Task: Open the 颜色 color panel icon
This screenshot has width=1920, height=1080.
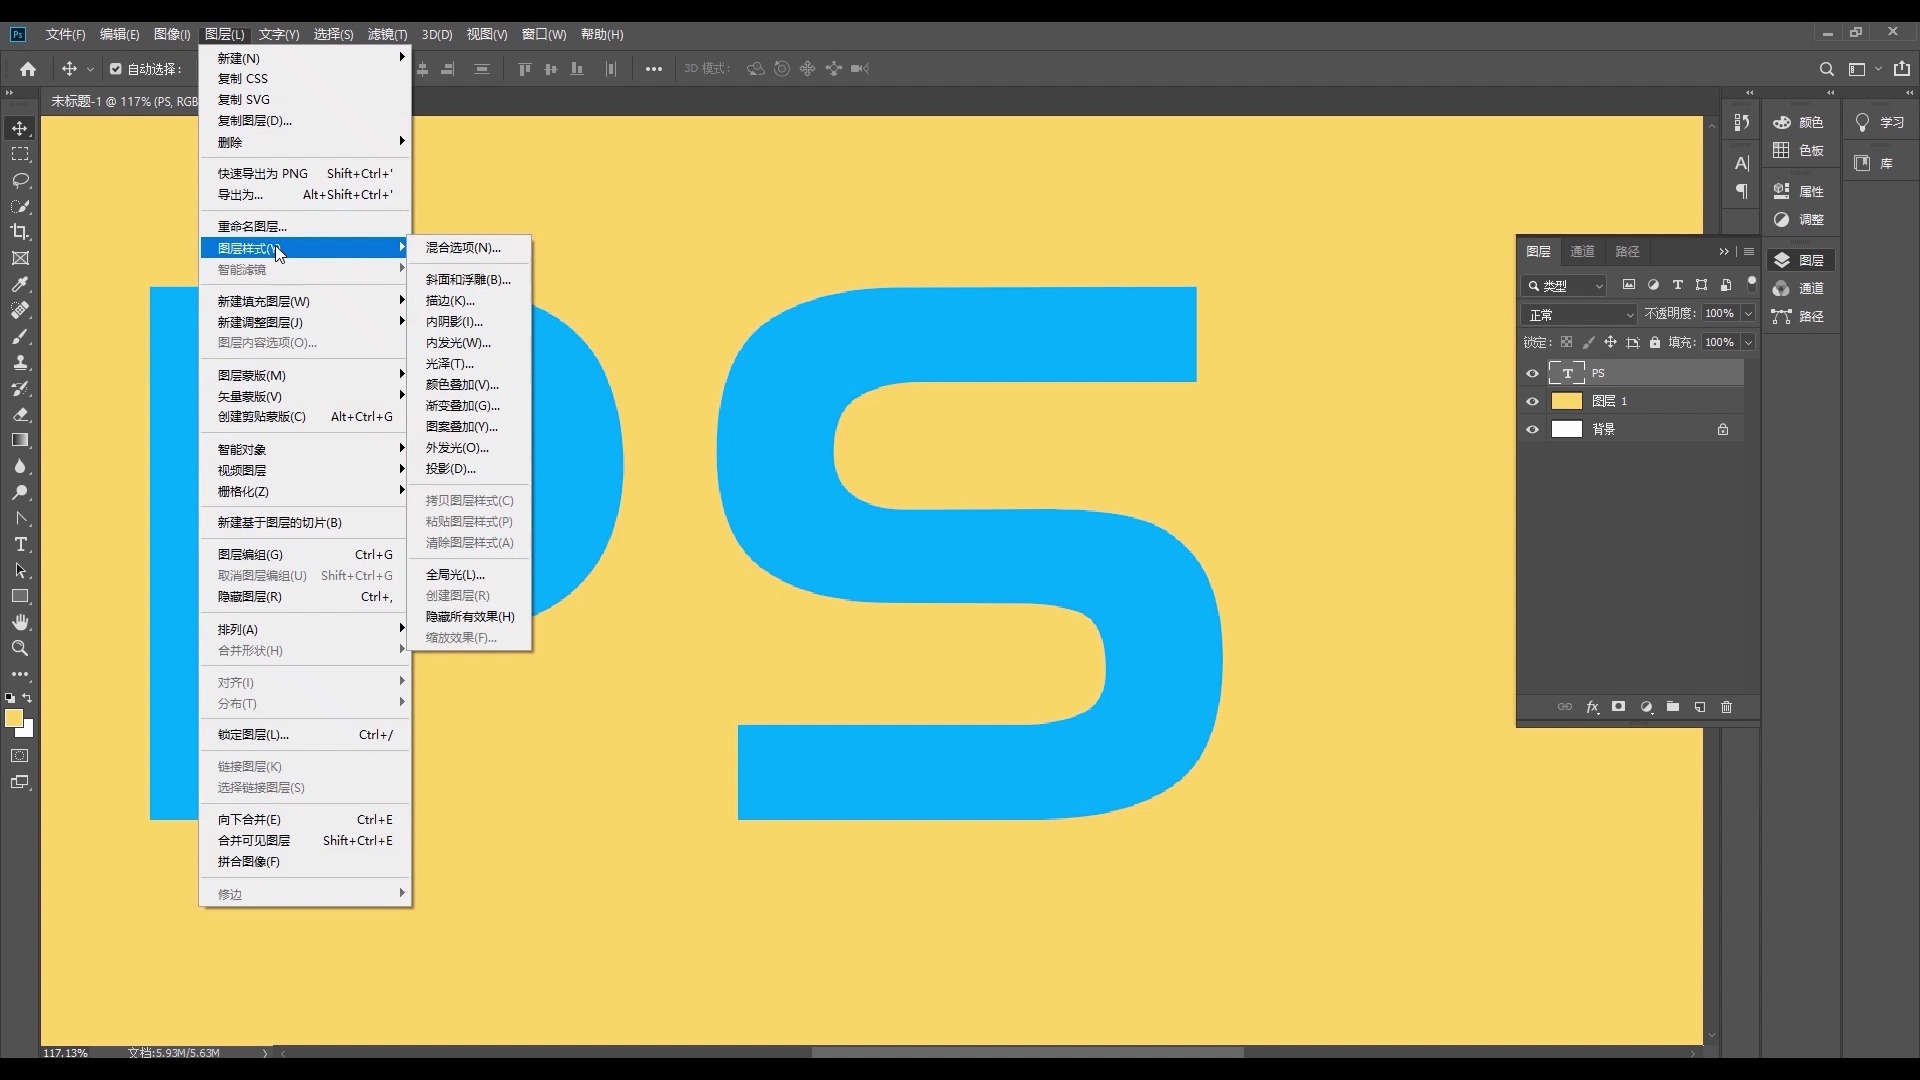Action: coord(1798,122)
